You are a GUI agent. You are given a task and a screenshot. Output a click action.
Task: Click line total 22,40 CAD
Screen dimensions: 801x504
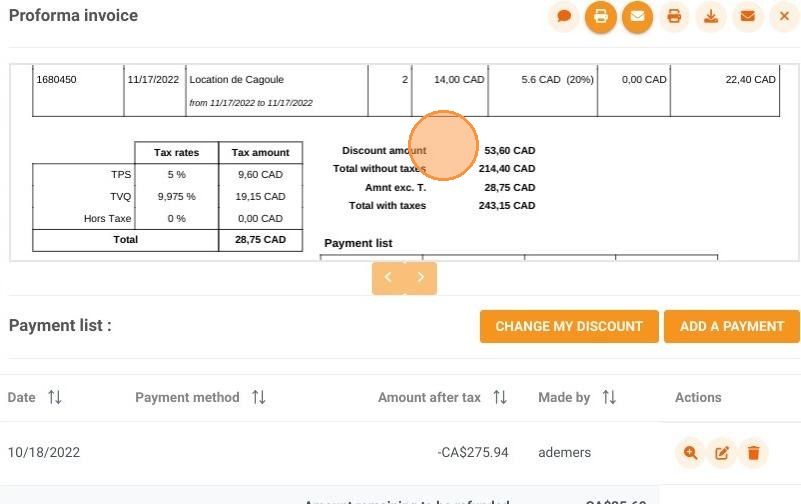[750, 80]
